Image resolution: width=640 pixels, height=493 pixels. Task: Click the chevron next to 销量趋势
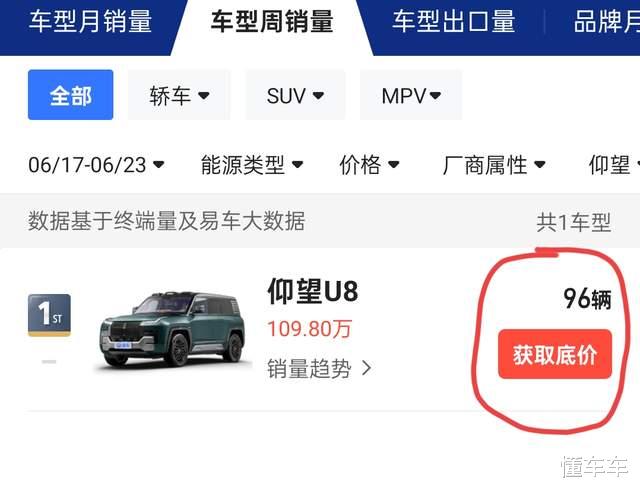367,368
